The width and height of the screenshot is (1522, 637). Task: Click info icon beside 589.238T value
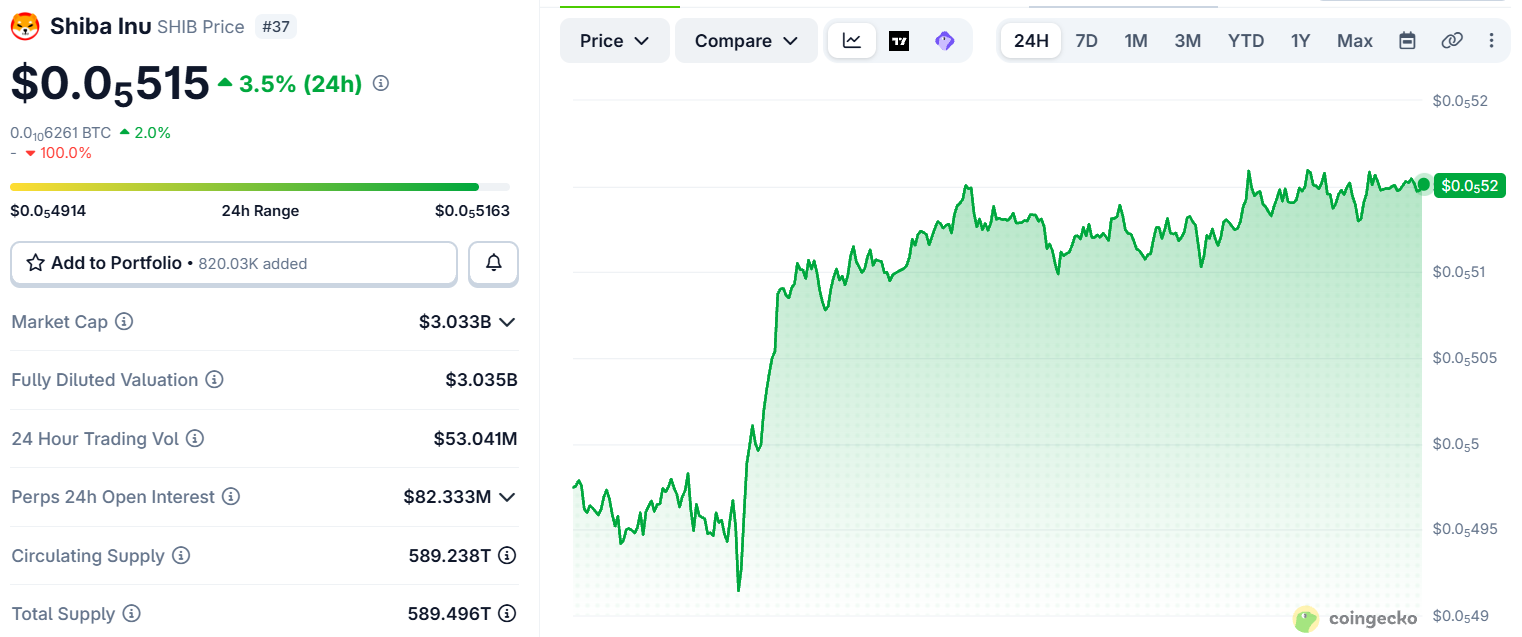point(507,556)
